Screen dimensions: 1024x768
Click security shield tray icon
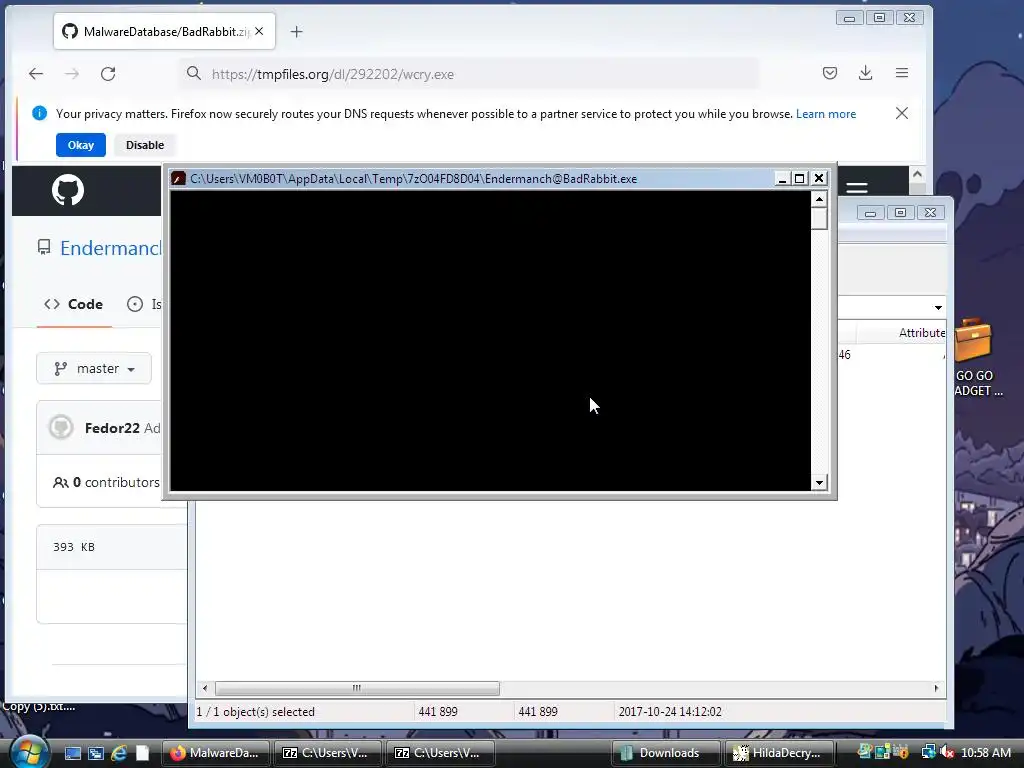[901, 752]
